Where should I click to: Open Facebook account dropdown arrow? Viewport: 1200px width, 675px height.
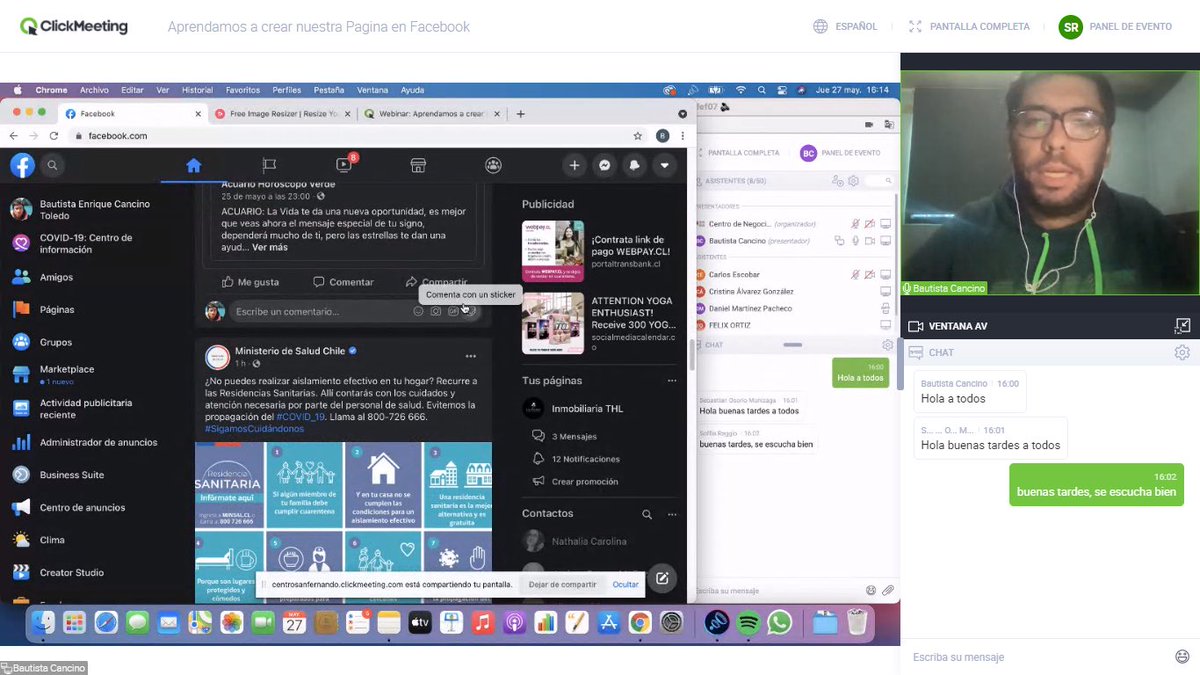click(665, 165)
